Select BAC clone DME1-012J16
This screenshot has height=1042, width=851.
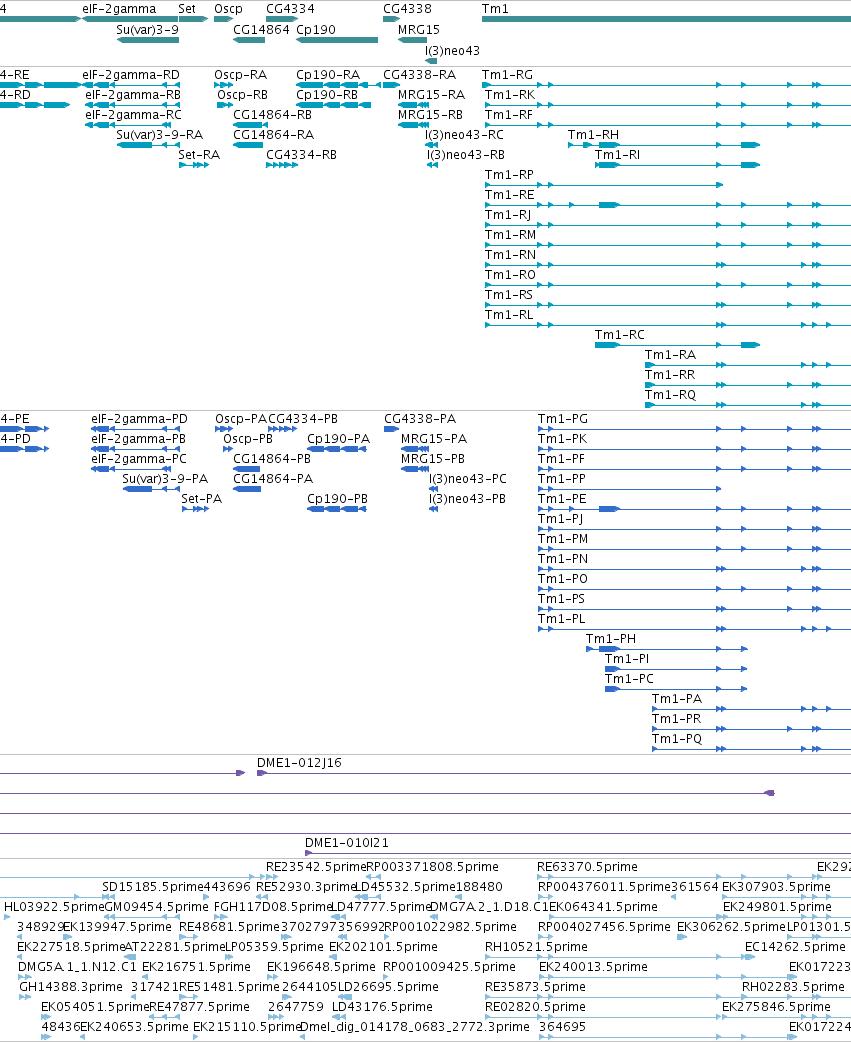coord(554,773)
